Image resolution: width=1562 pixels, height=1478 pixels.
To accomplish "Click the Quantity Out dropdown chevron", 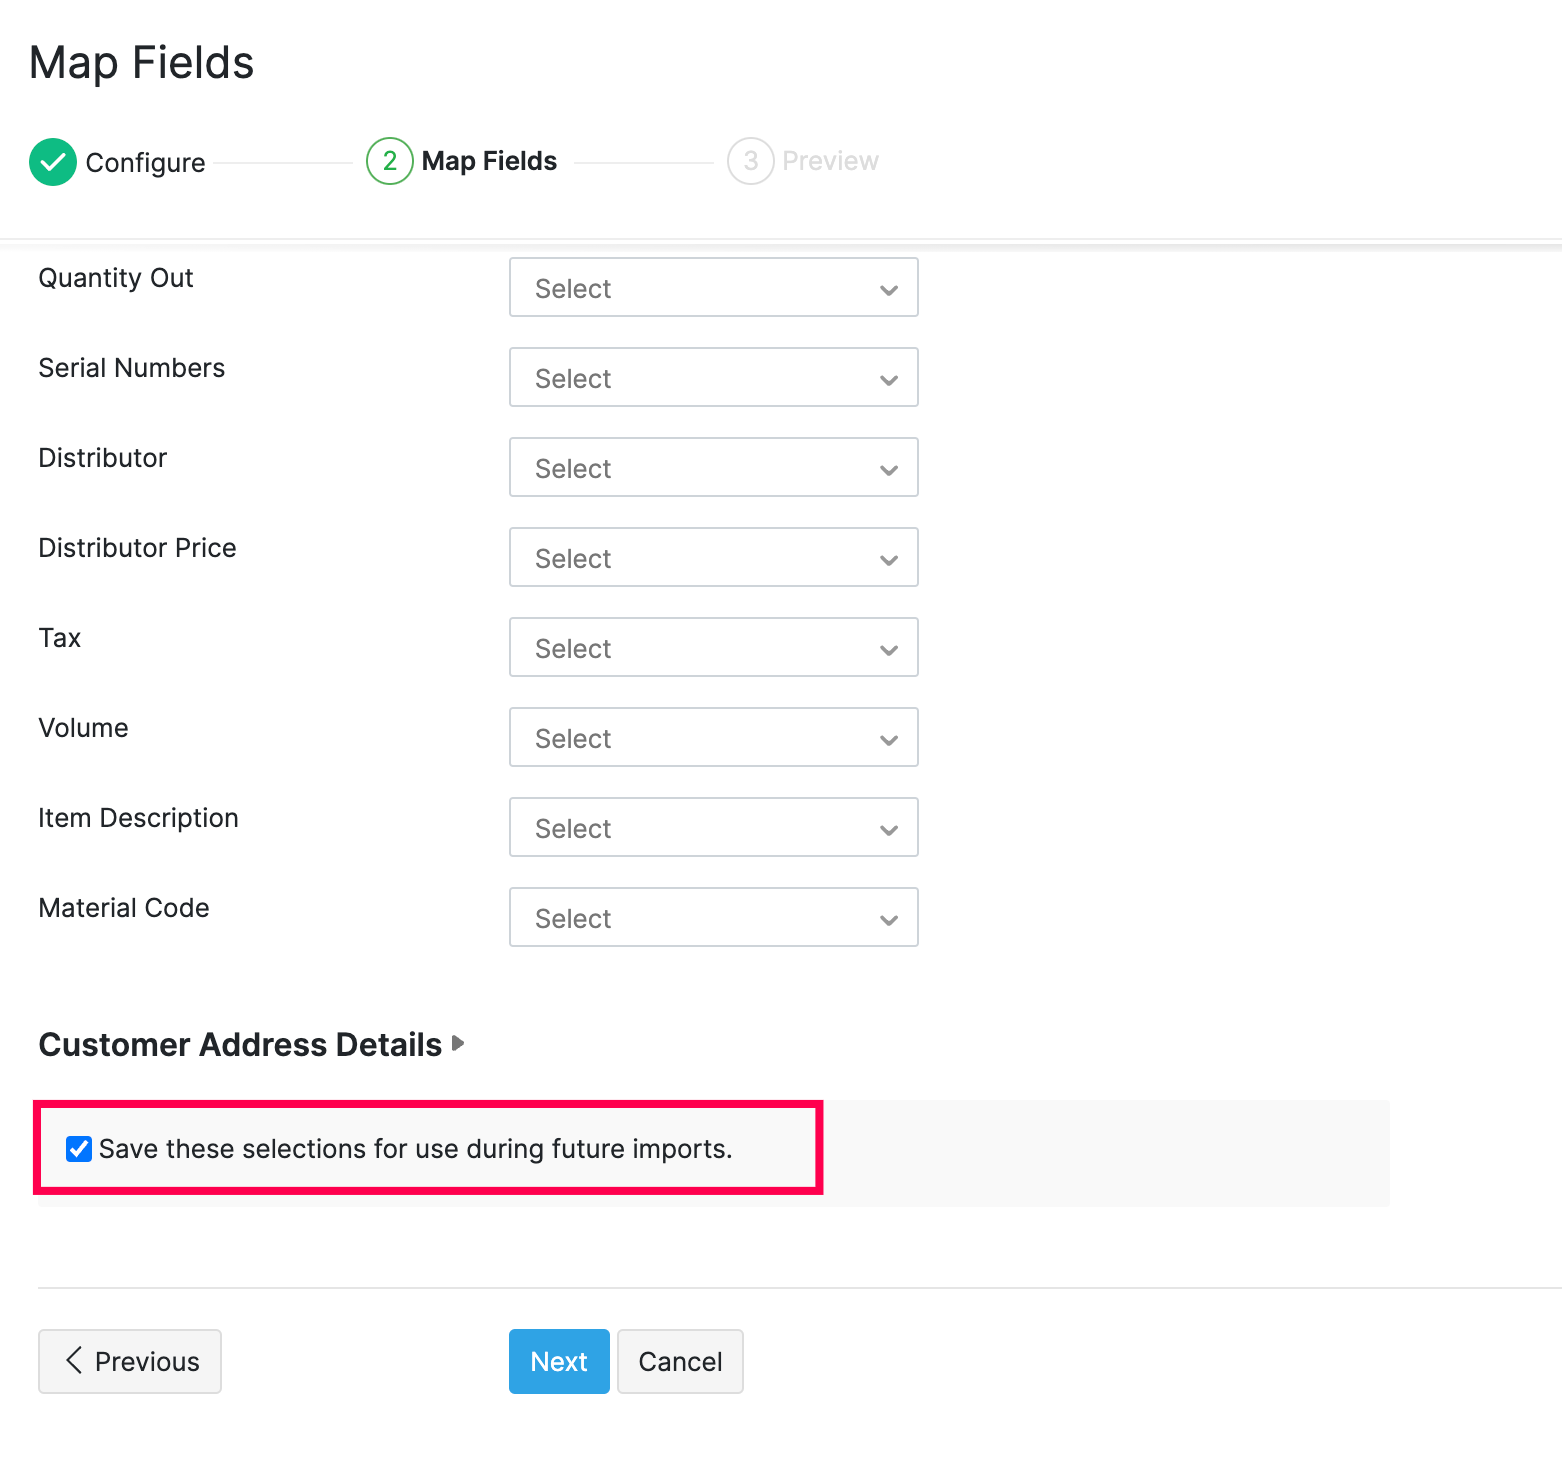I will click(888, 290).
